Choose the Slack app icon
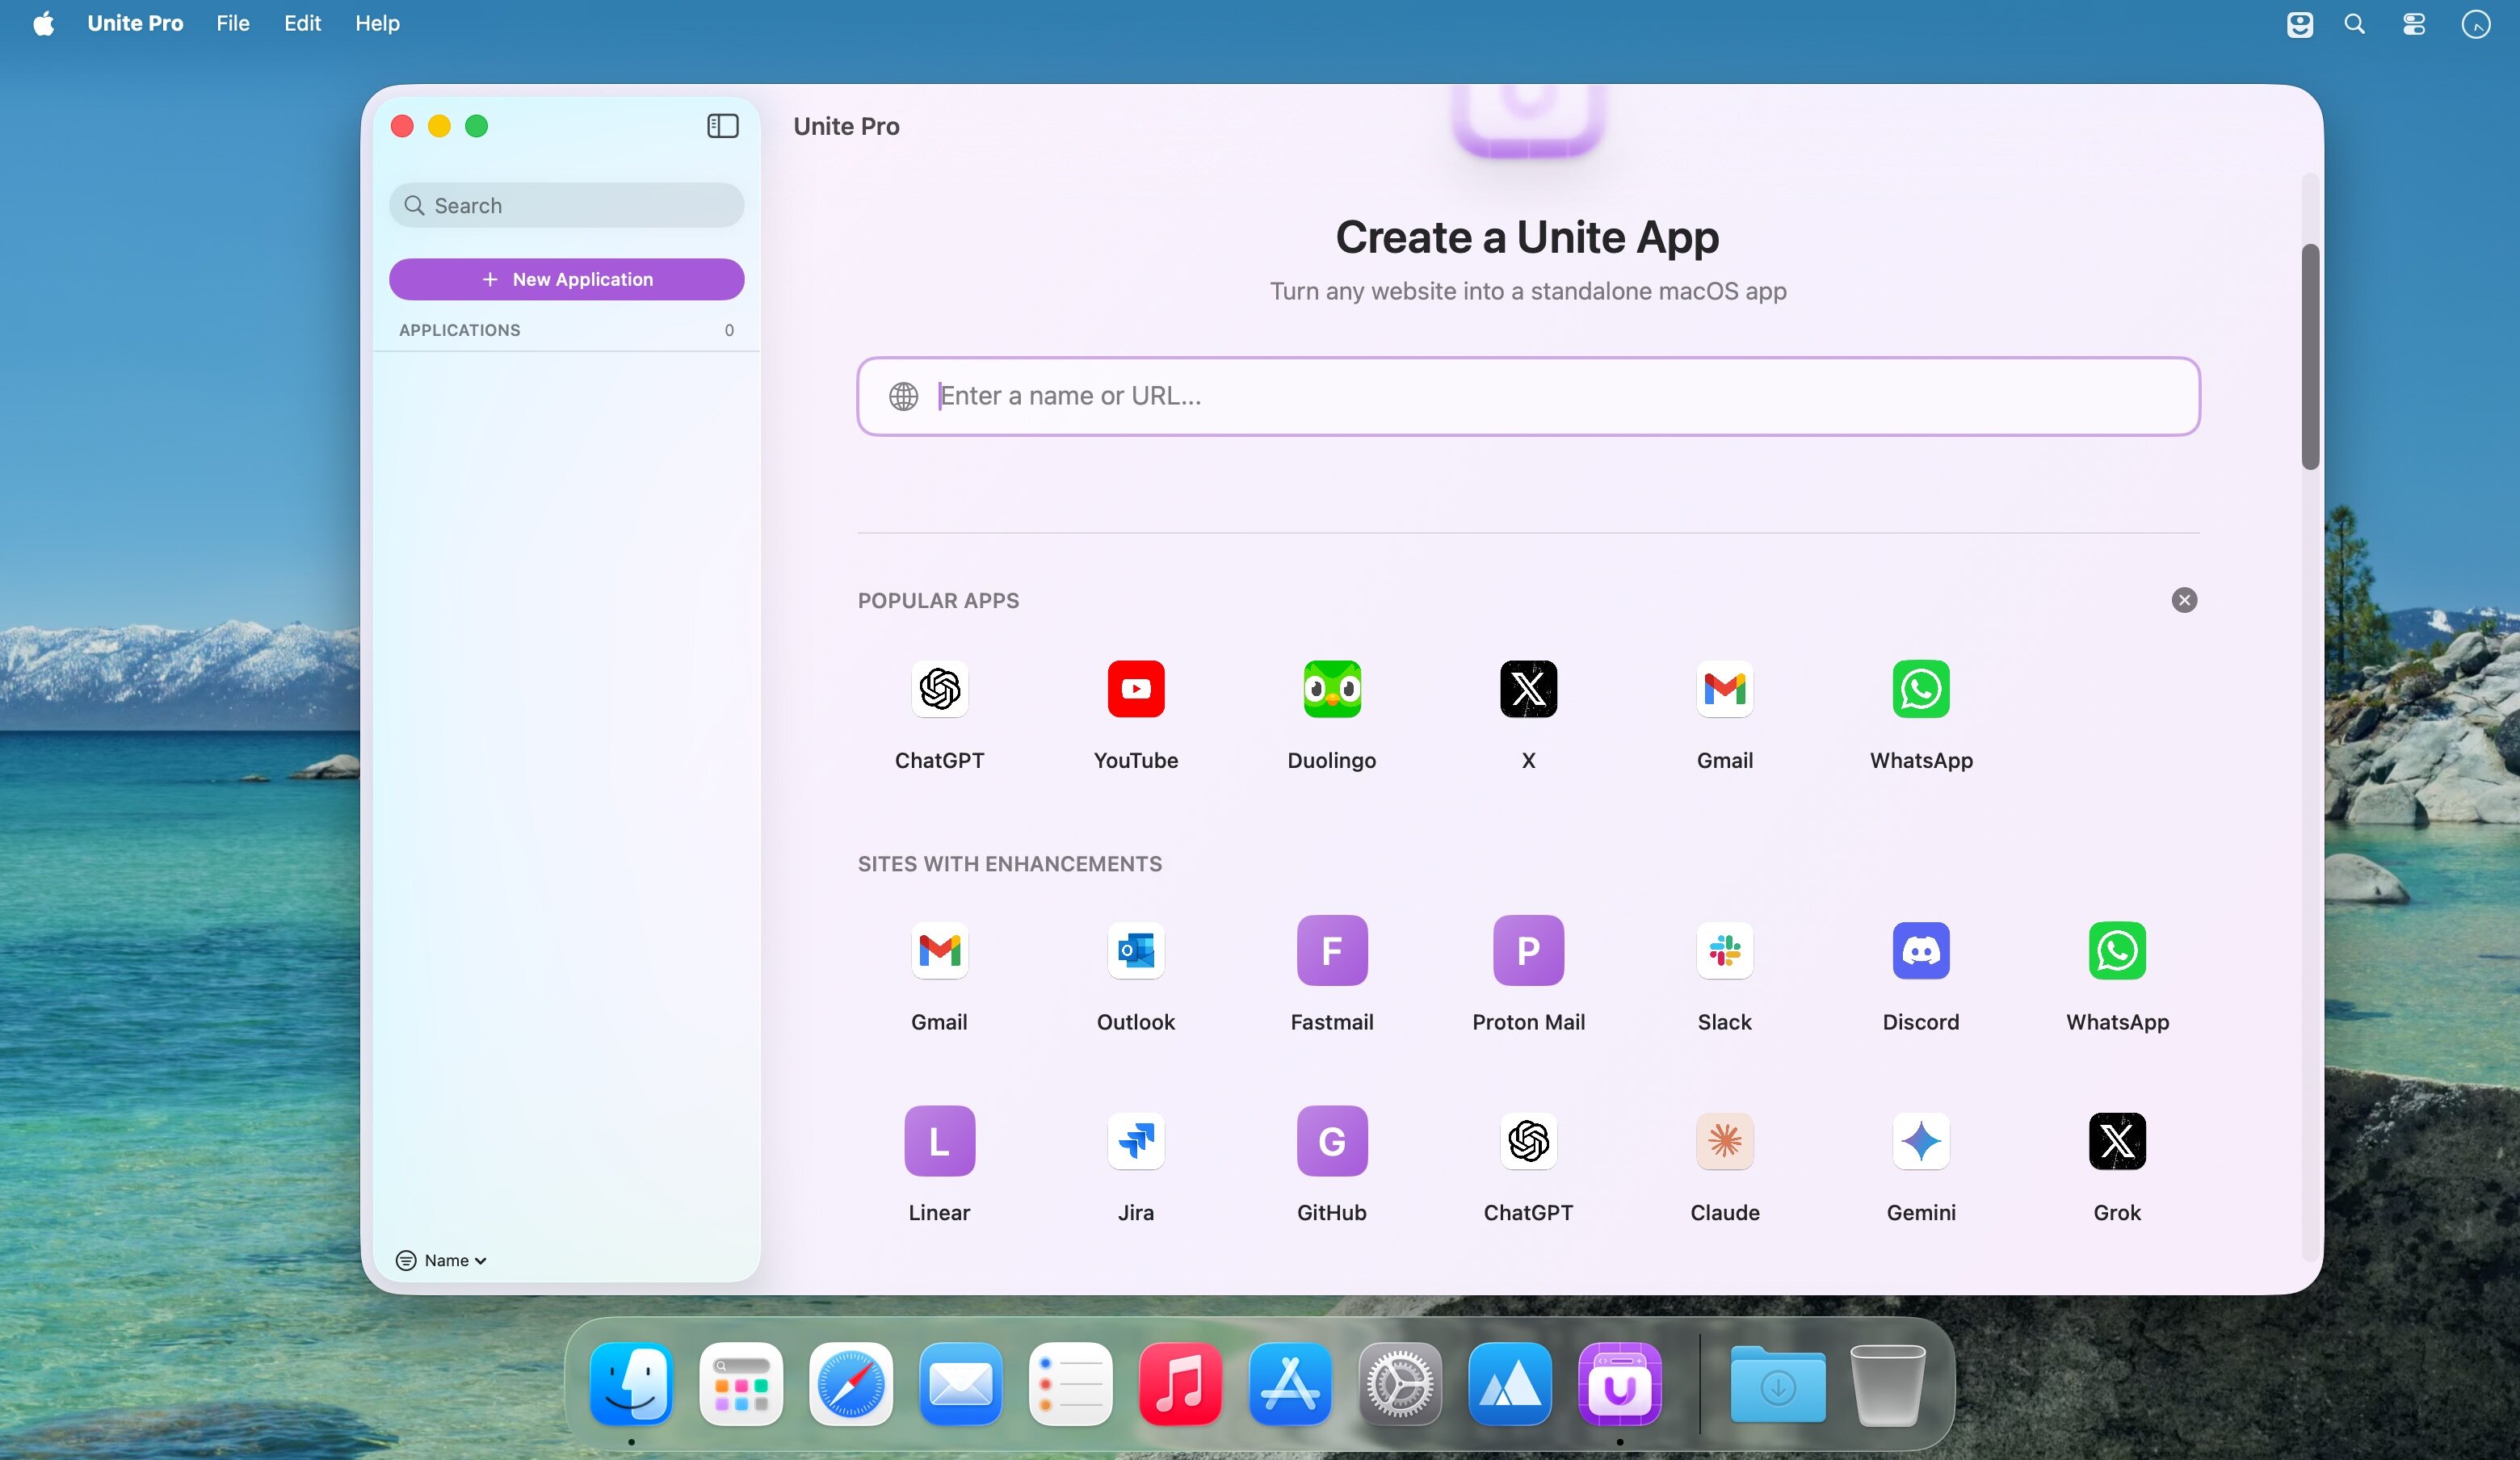2520x1460 pixels. [1724, 950]
